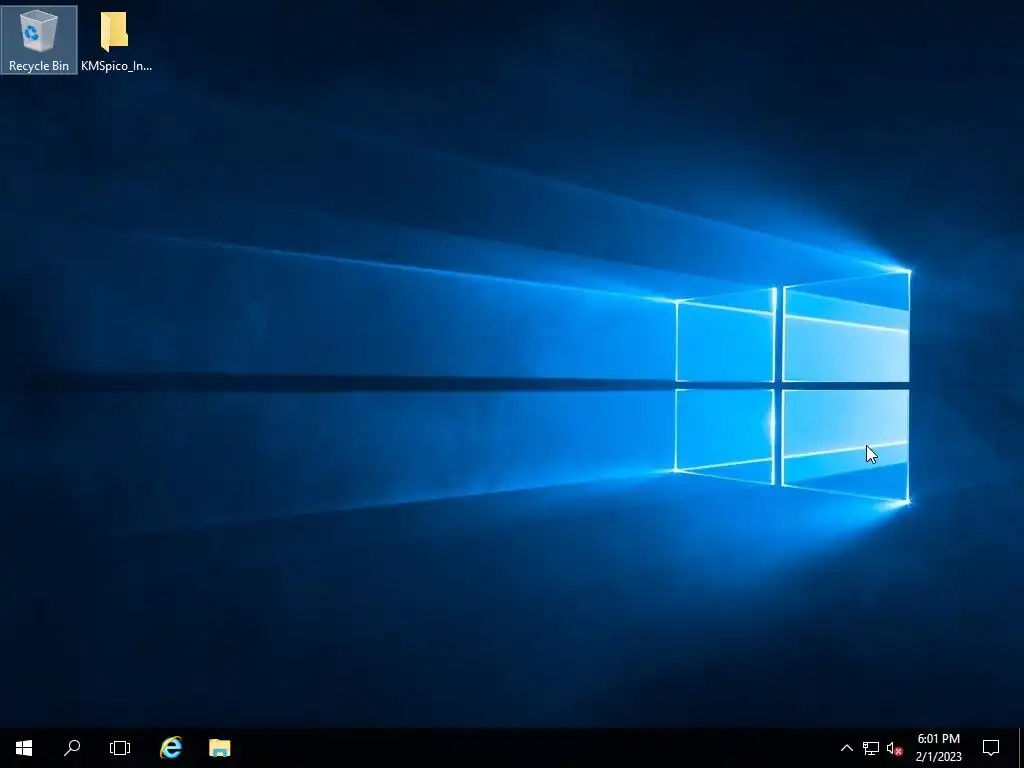Select the KMSpico_In... folder on desktop
1024x768 pixels.
click(116, 40)
